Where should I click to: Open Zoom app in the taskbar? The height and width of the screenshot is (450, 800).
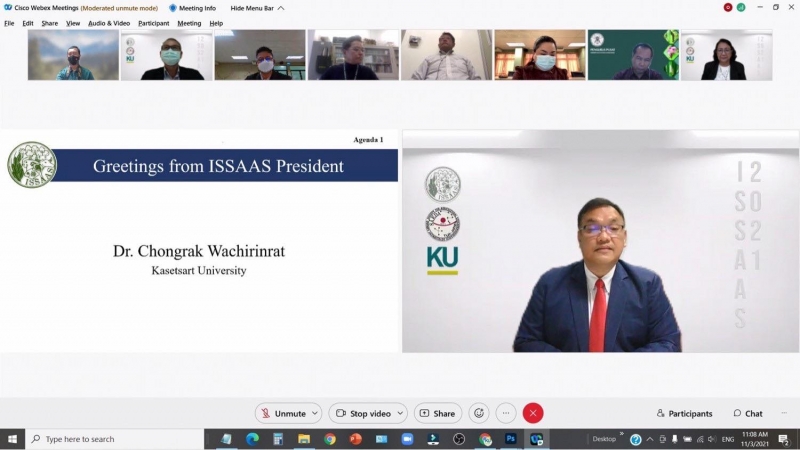coord(407,439)
